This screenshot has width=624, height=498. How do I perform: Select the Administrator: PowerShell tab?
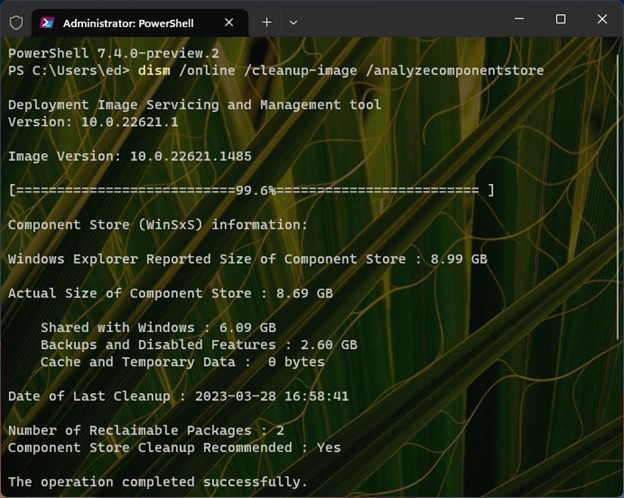(x=130, y=22)
